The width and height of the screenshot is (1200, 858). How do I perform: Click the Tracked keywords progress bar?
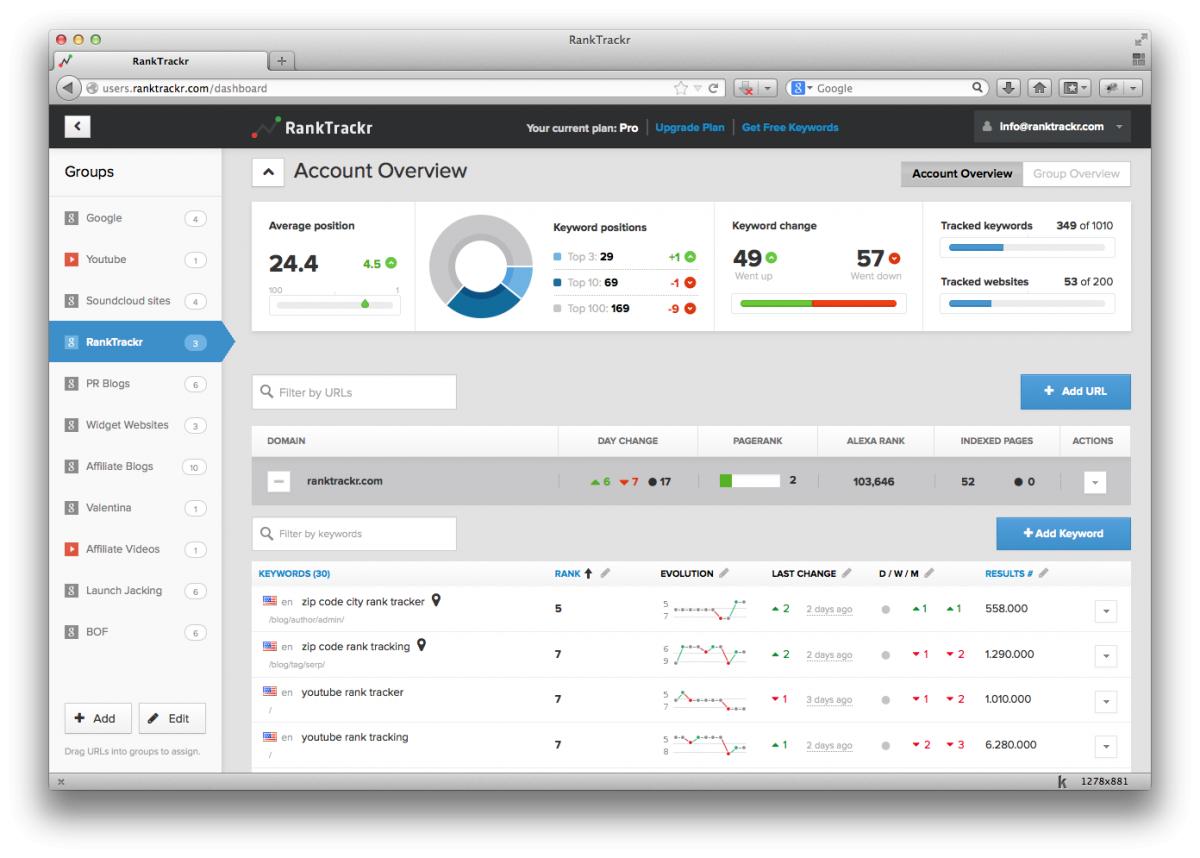click(1027, 246)
